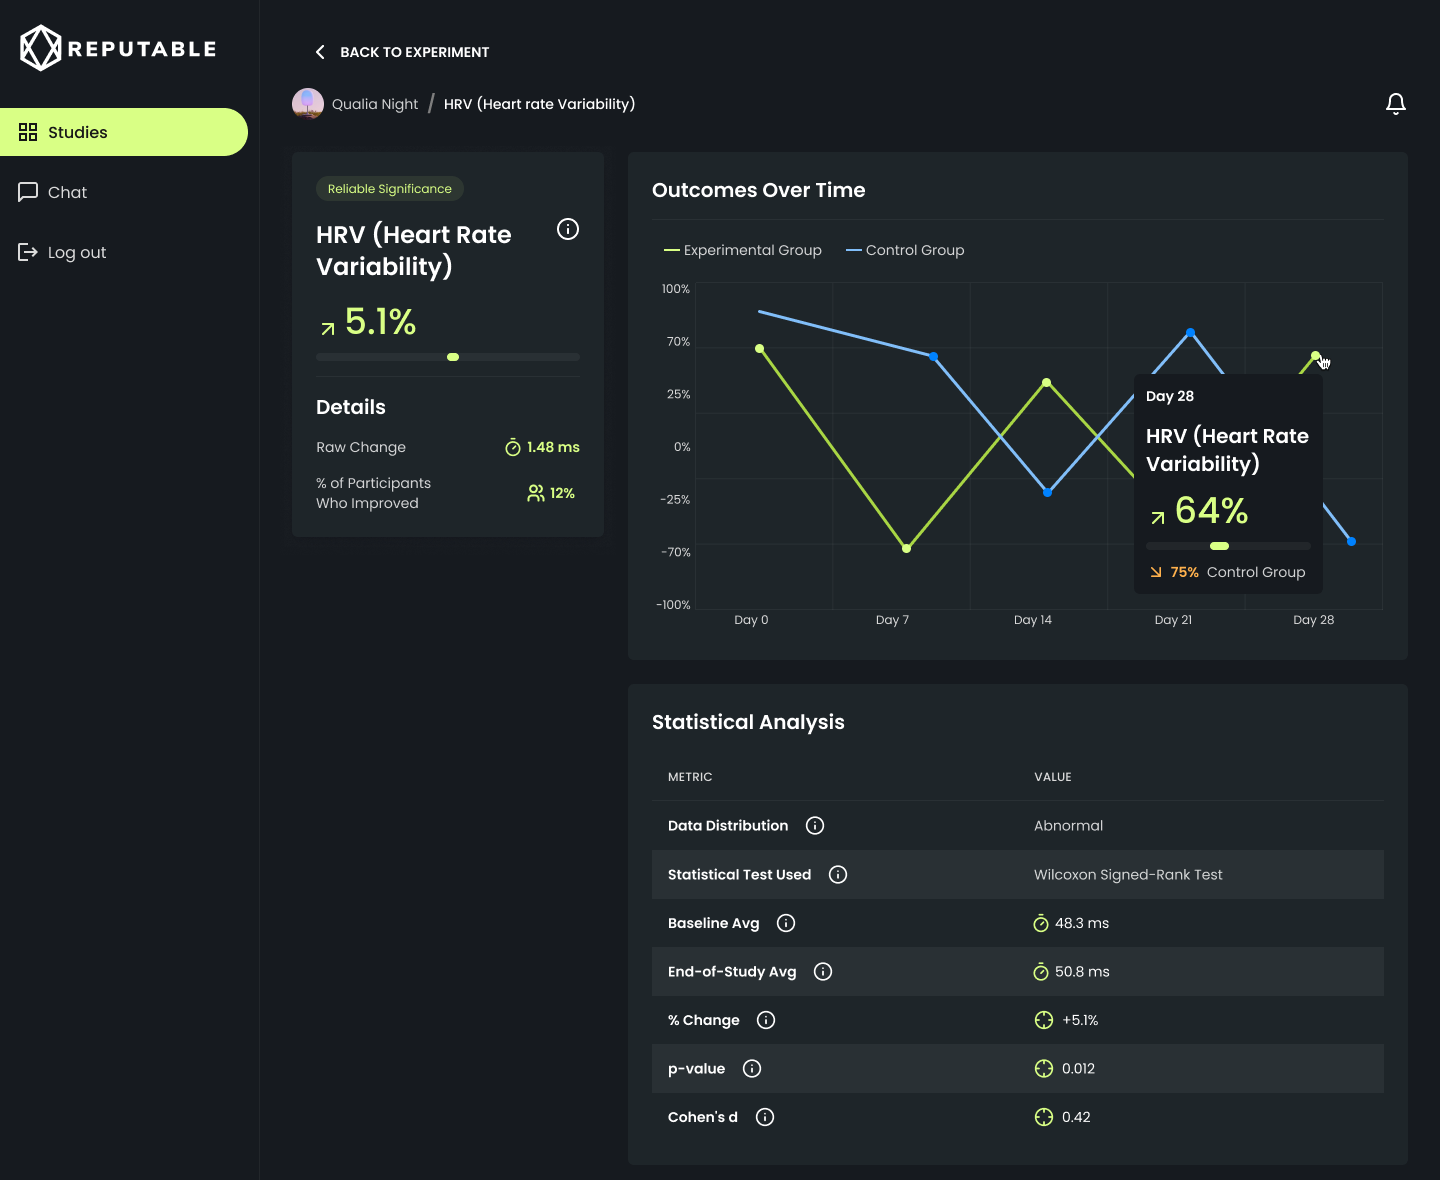
Task: Click the 1.48 ms raw change value
Action: (x=553, y=447)
